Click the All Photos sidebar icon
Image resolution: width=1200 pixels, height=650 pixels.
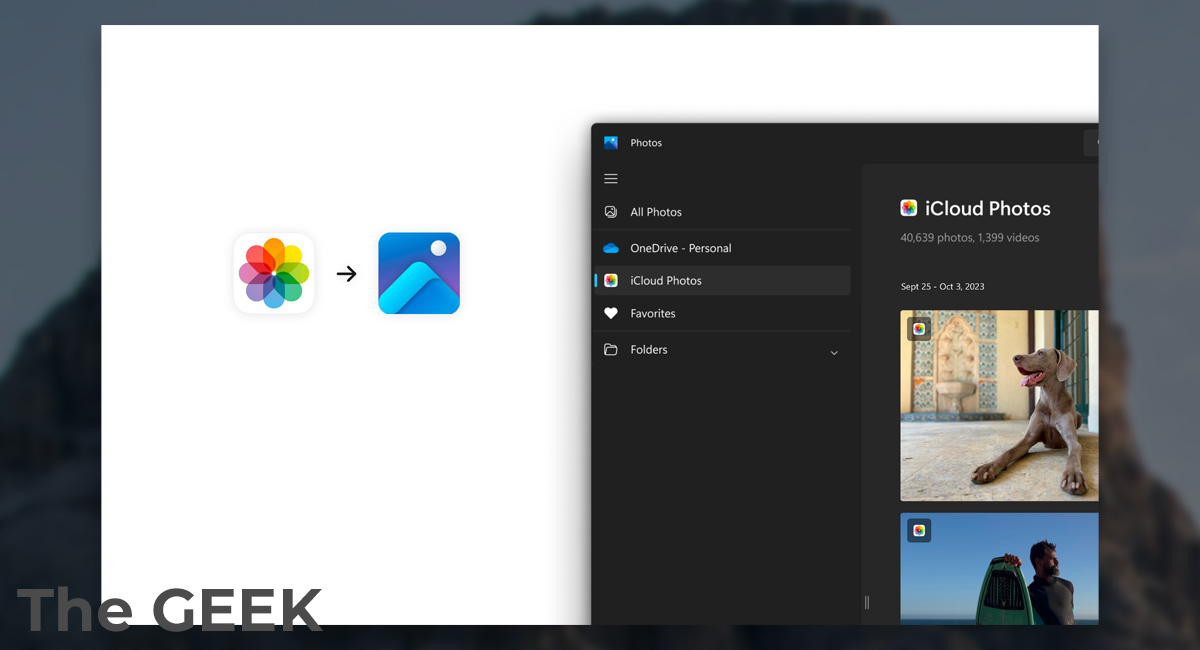click(611, 212)
